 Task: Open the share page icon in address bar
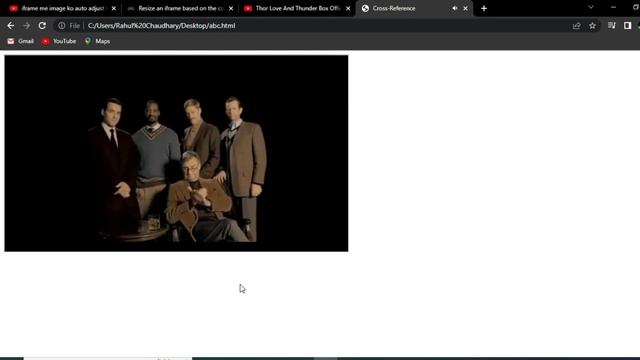click(576, 26)
